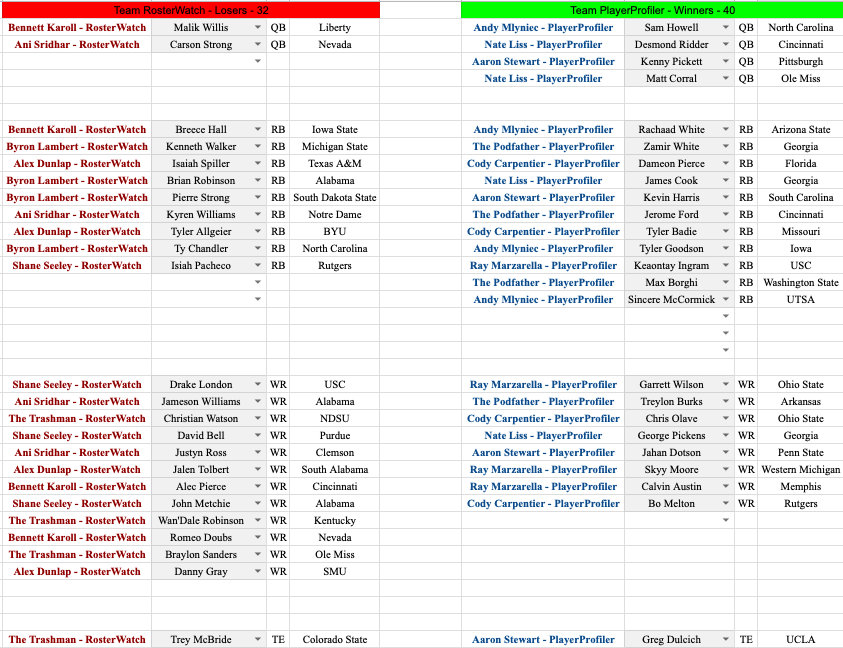Expand the Greg Dulcich dropdown
This screenshot has width=843, height=648.
click(725, 640)
